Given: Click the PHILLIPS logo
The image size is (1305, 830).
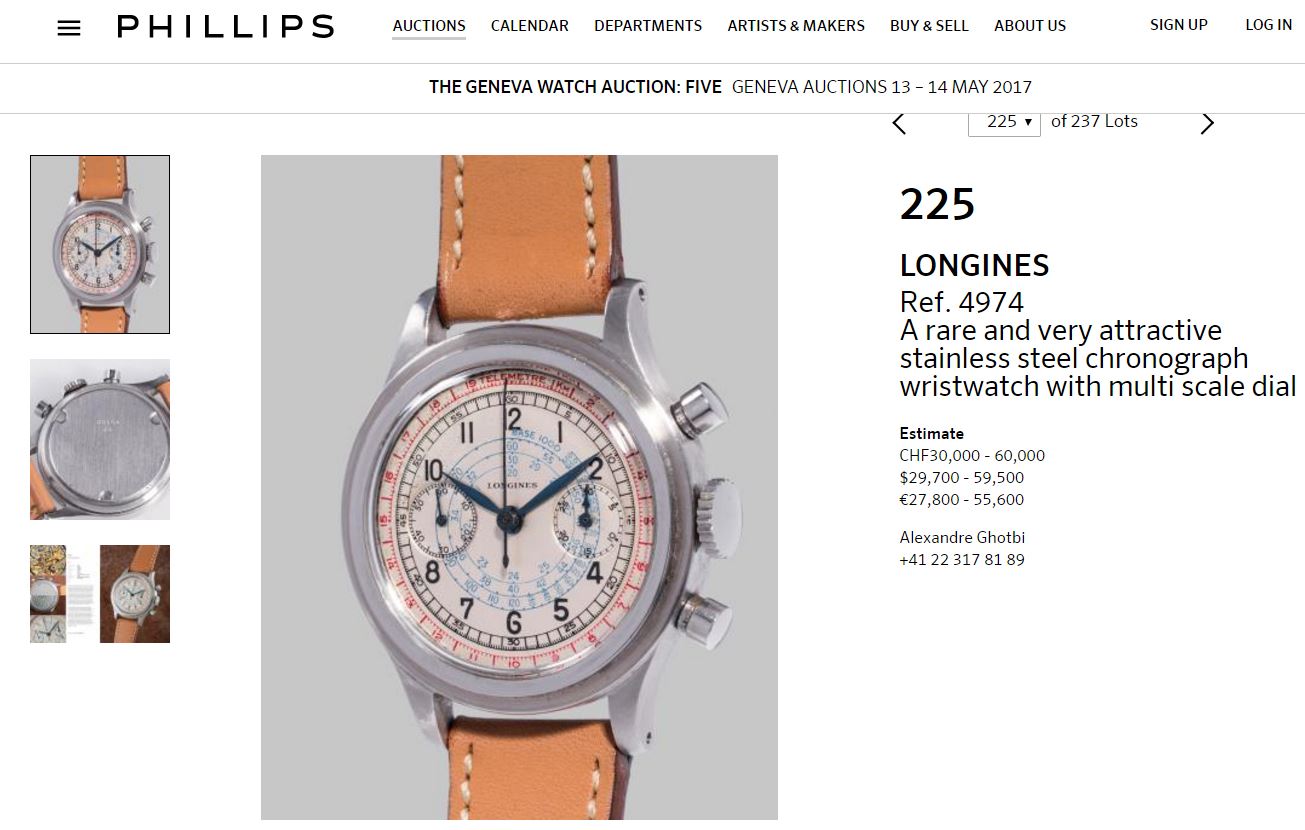Looking at the screenshot, I should click(226, 27).
